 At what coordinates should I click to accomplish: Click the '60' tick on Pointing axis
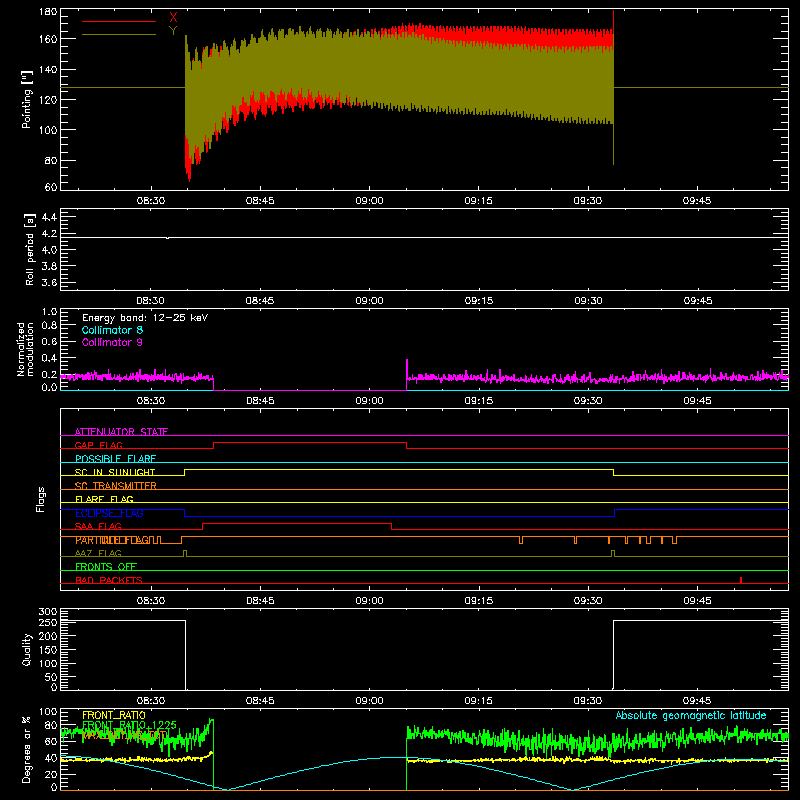pyautogui.click(x=51, y=187)
